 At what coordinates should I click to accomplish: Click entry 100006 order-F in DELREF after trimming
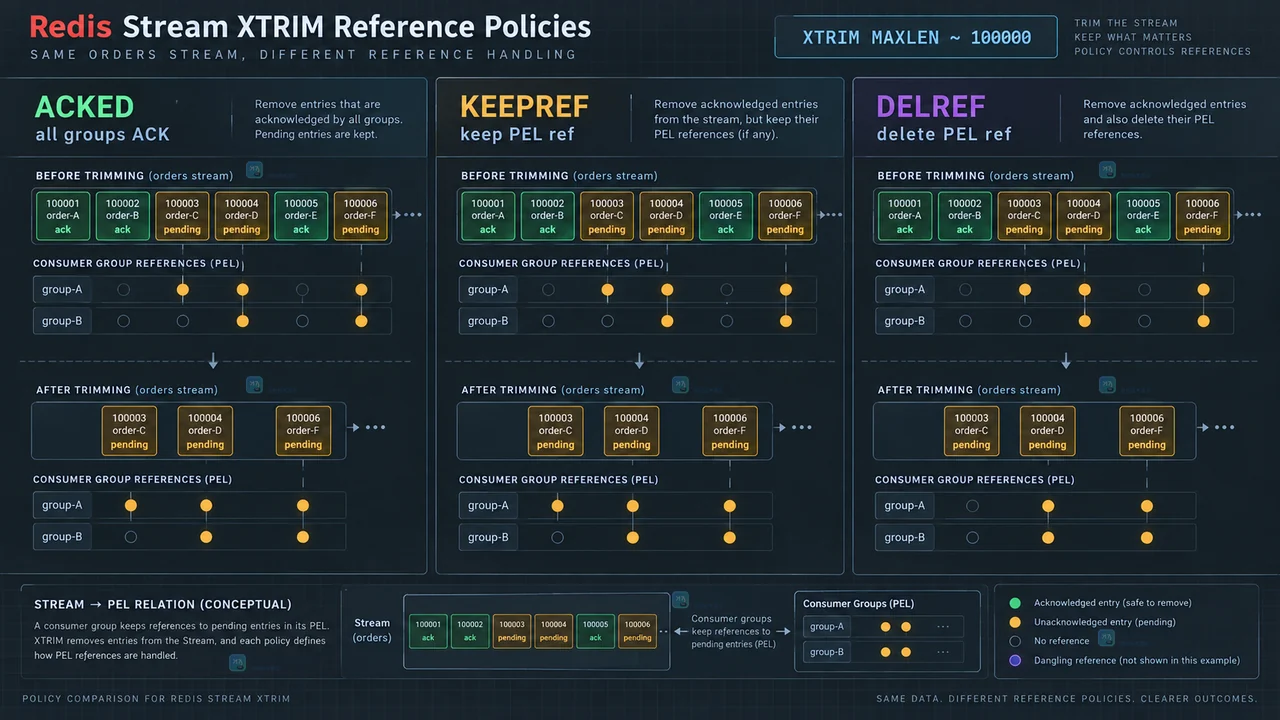[x=1146, y=431]
